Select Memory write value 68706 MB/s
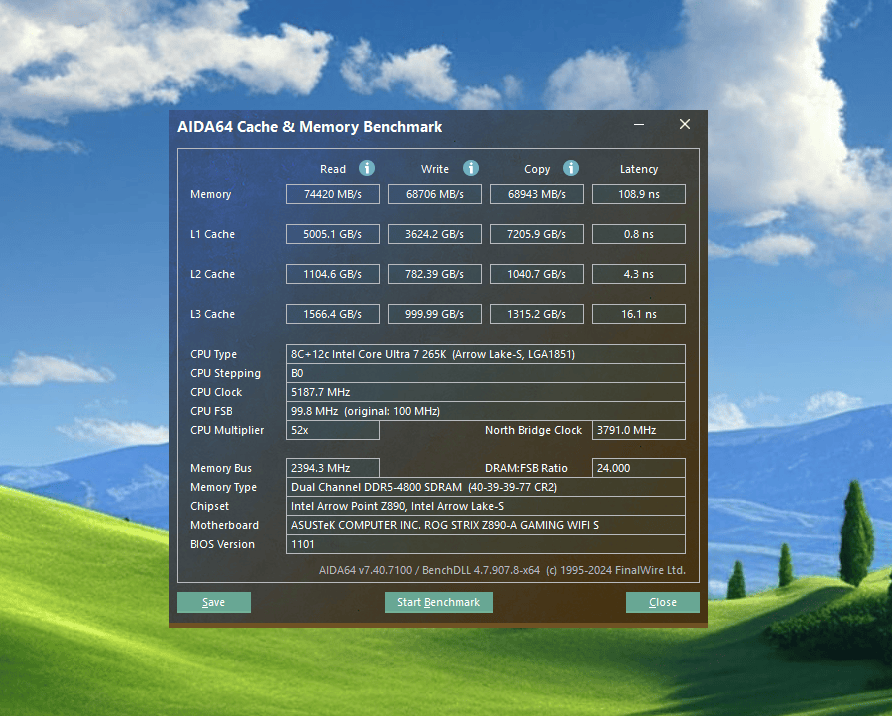Viewport: 892px width, 716px height. click(435, 194)
